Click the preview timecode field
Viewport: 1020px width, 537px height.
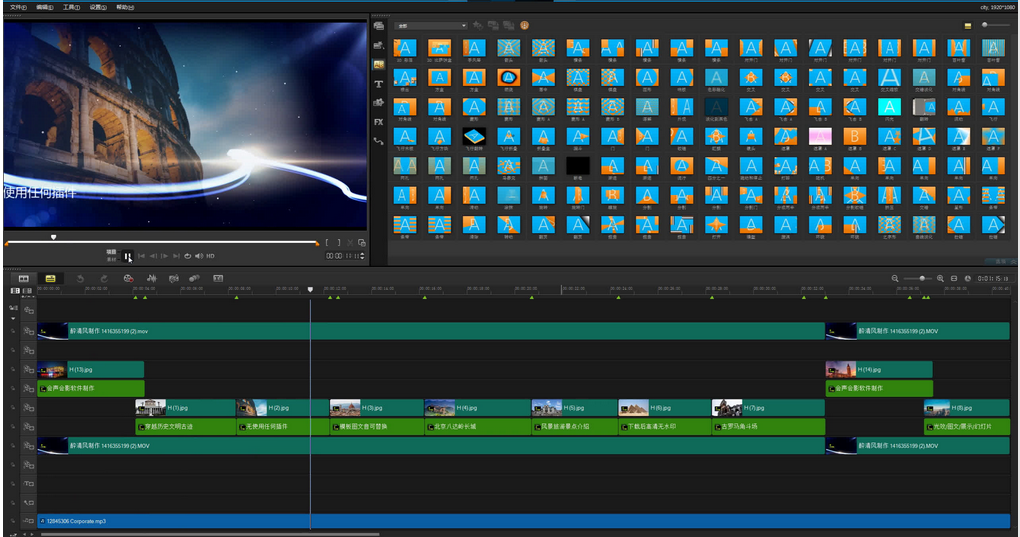(342, 256)
